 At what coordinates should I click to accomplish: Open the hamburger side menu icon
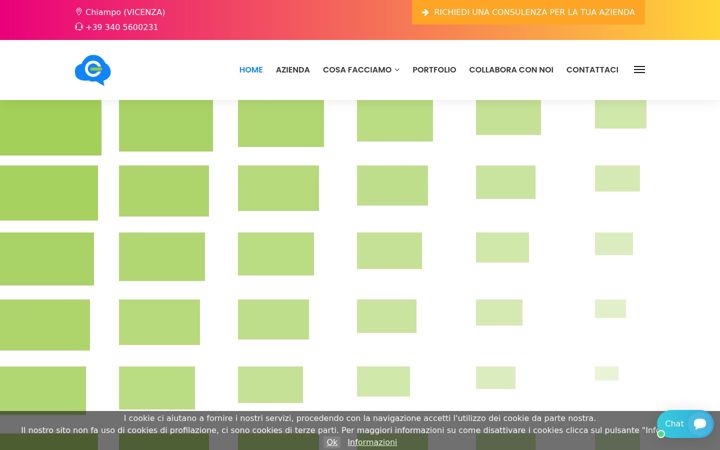click(x=639, y=70)
